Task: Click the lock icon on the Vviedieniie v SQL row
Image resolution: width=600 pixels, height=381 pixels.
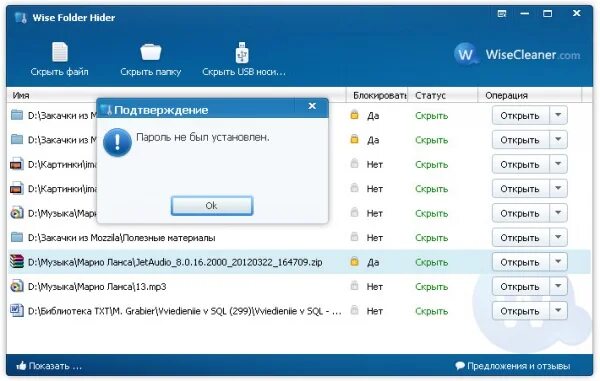Action: [x=354, y=311]
